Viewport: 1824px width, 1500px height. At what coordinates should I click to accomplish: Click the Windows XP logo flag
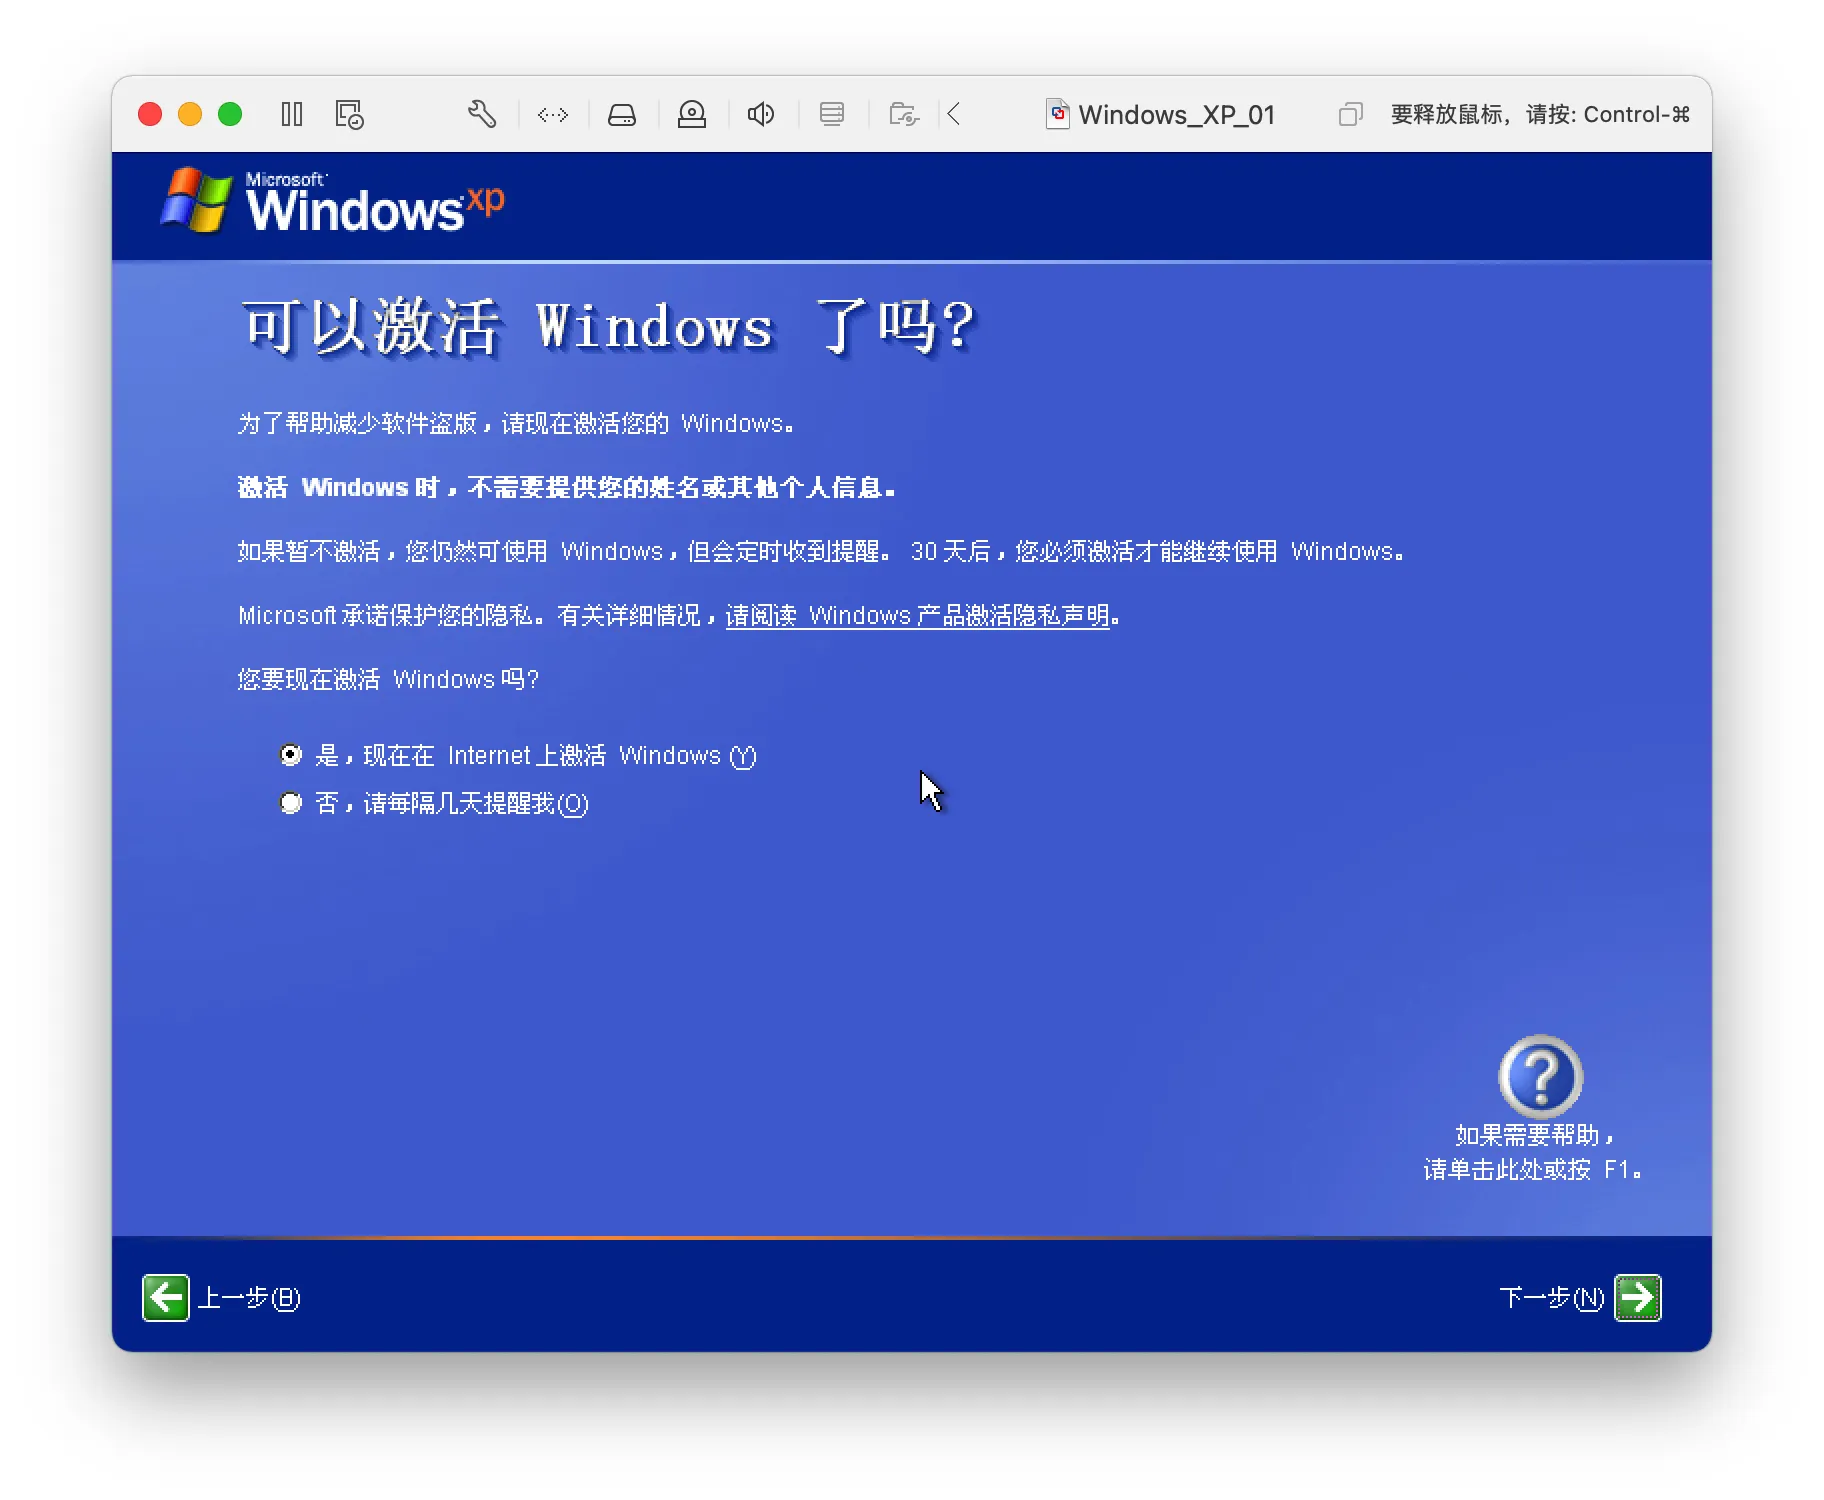click(x=195, y=201)
